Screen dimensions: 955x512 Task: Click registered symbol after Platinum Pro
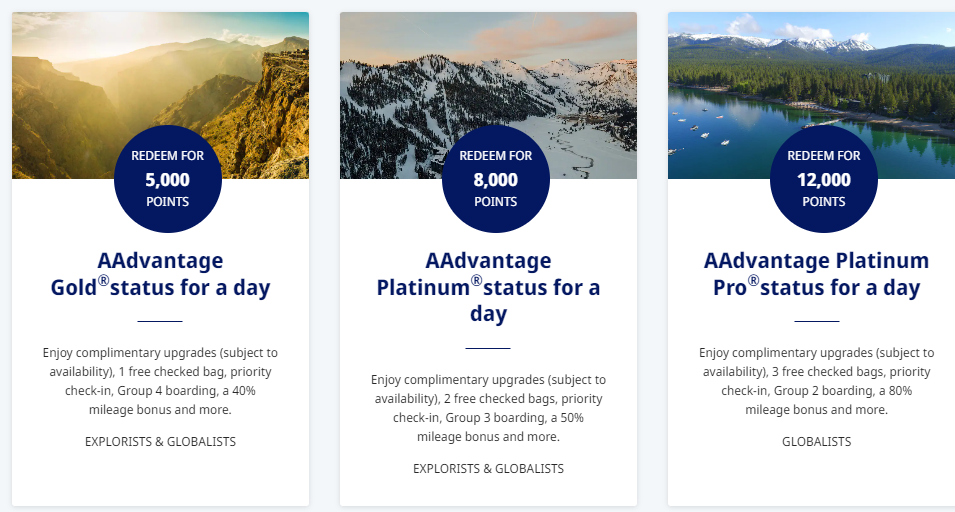[x=753, y=281]
